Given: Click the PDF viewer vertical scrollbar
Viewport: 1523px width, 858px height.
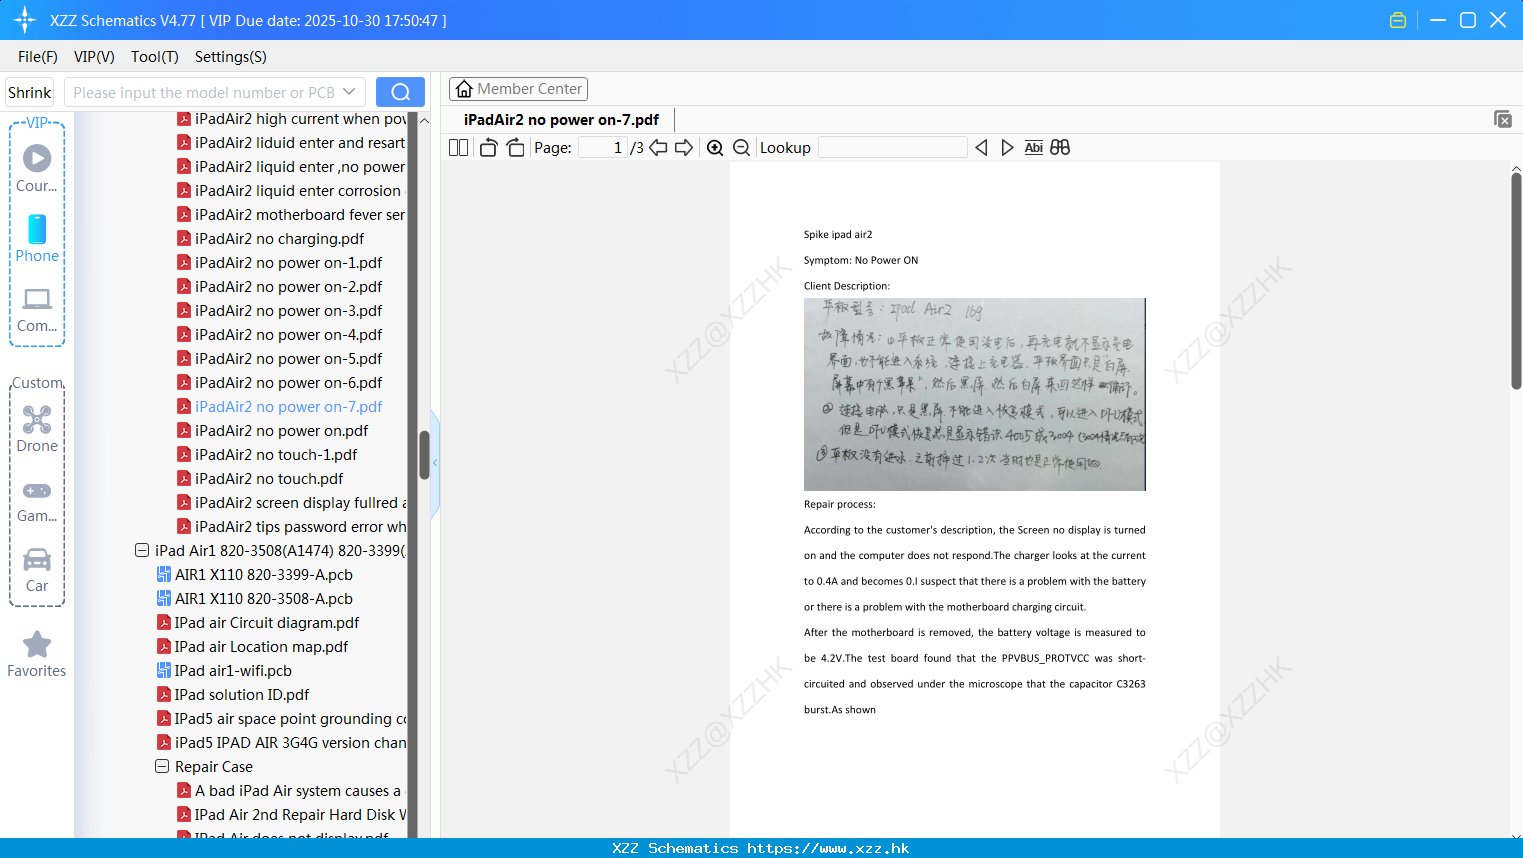Looking at the screenshot, I should point(1516,280).
